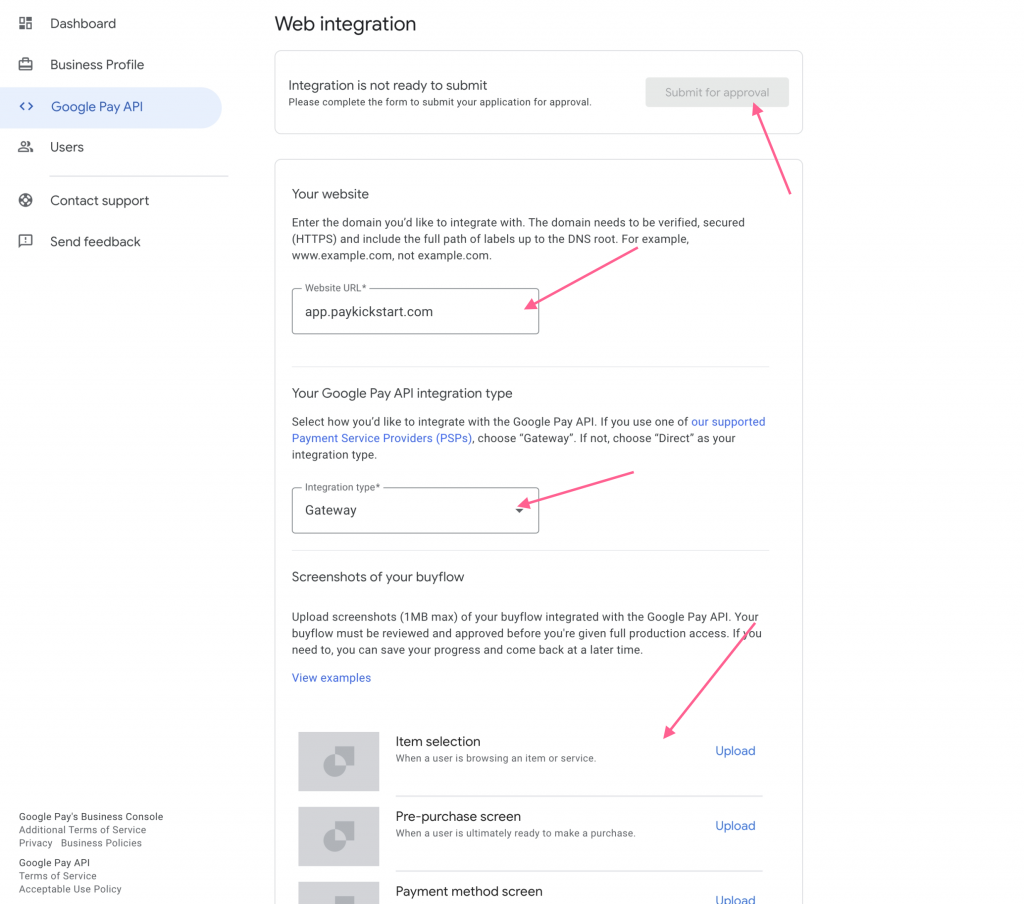Click the 'Pre-purchase screen' label

(x=458, y=816)
